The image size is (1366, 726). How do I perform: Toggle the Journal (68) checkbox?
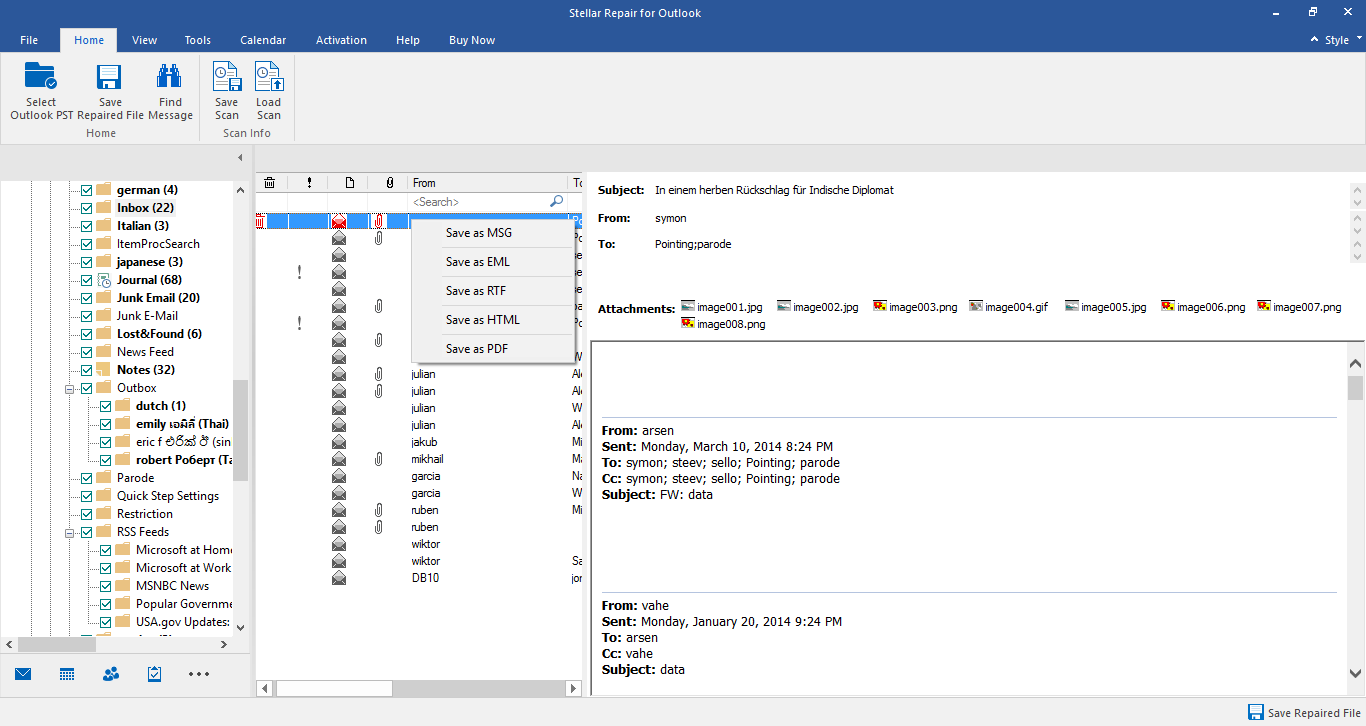(86, 280)
